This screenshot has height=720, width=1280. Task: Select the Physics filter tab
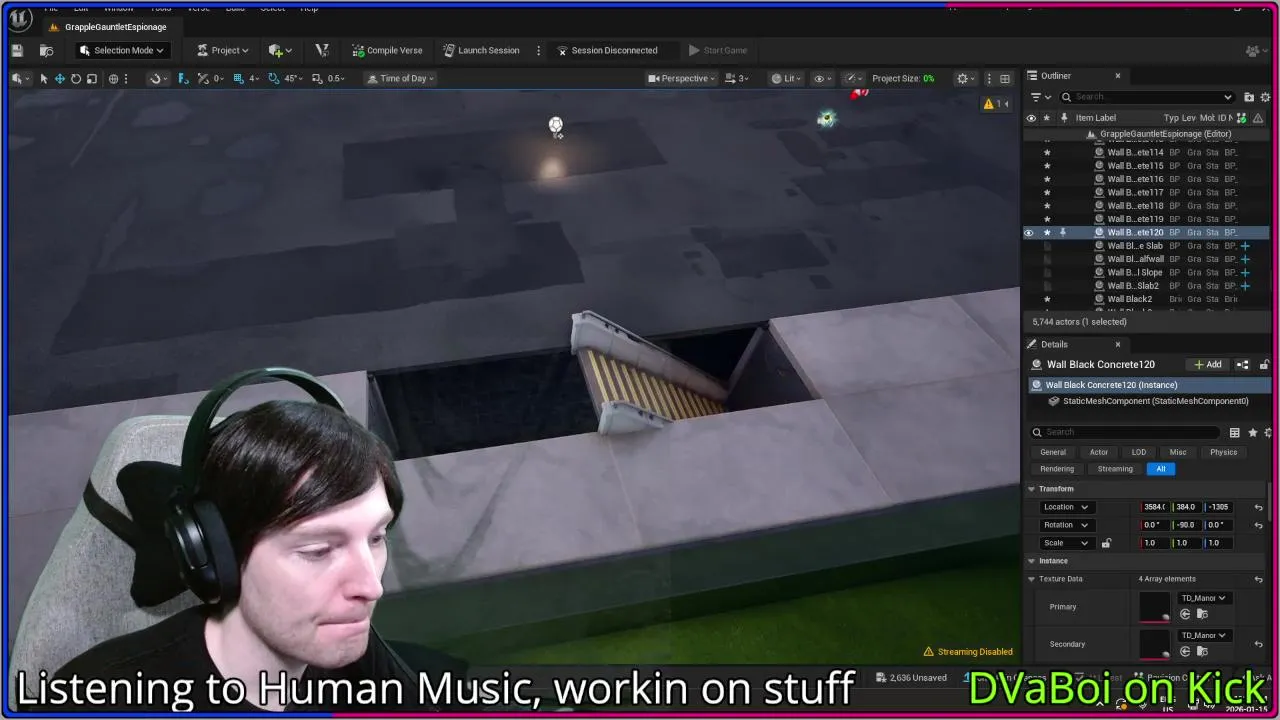tap(1223, 452)
